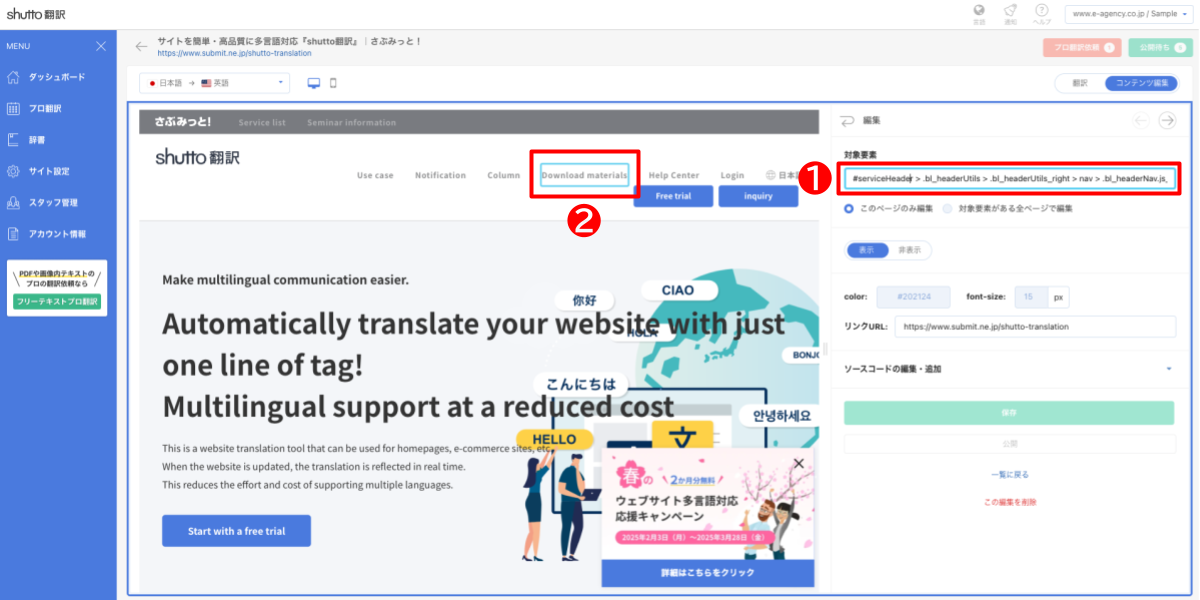The width and height of the screenshot is (1200, 600).
Task: Open ダッシュボード in the sidebar menu
Action: [x=58, y=77]
